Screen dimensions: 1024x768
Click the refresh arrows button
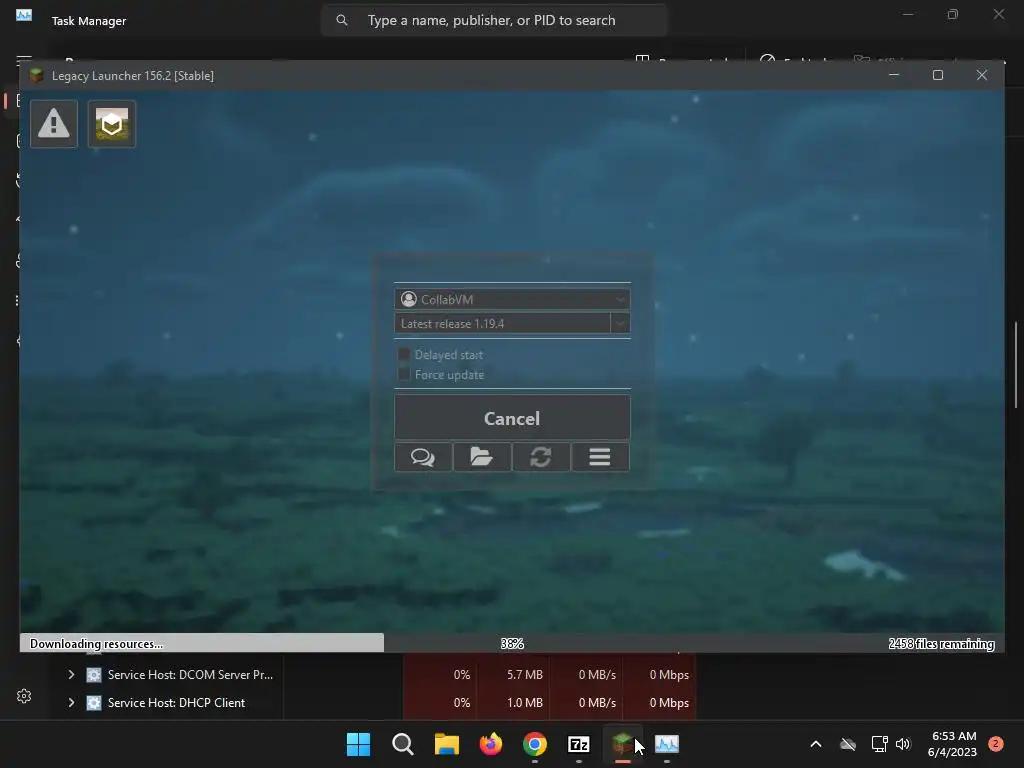tap(541, 456)
